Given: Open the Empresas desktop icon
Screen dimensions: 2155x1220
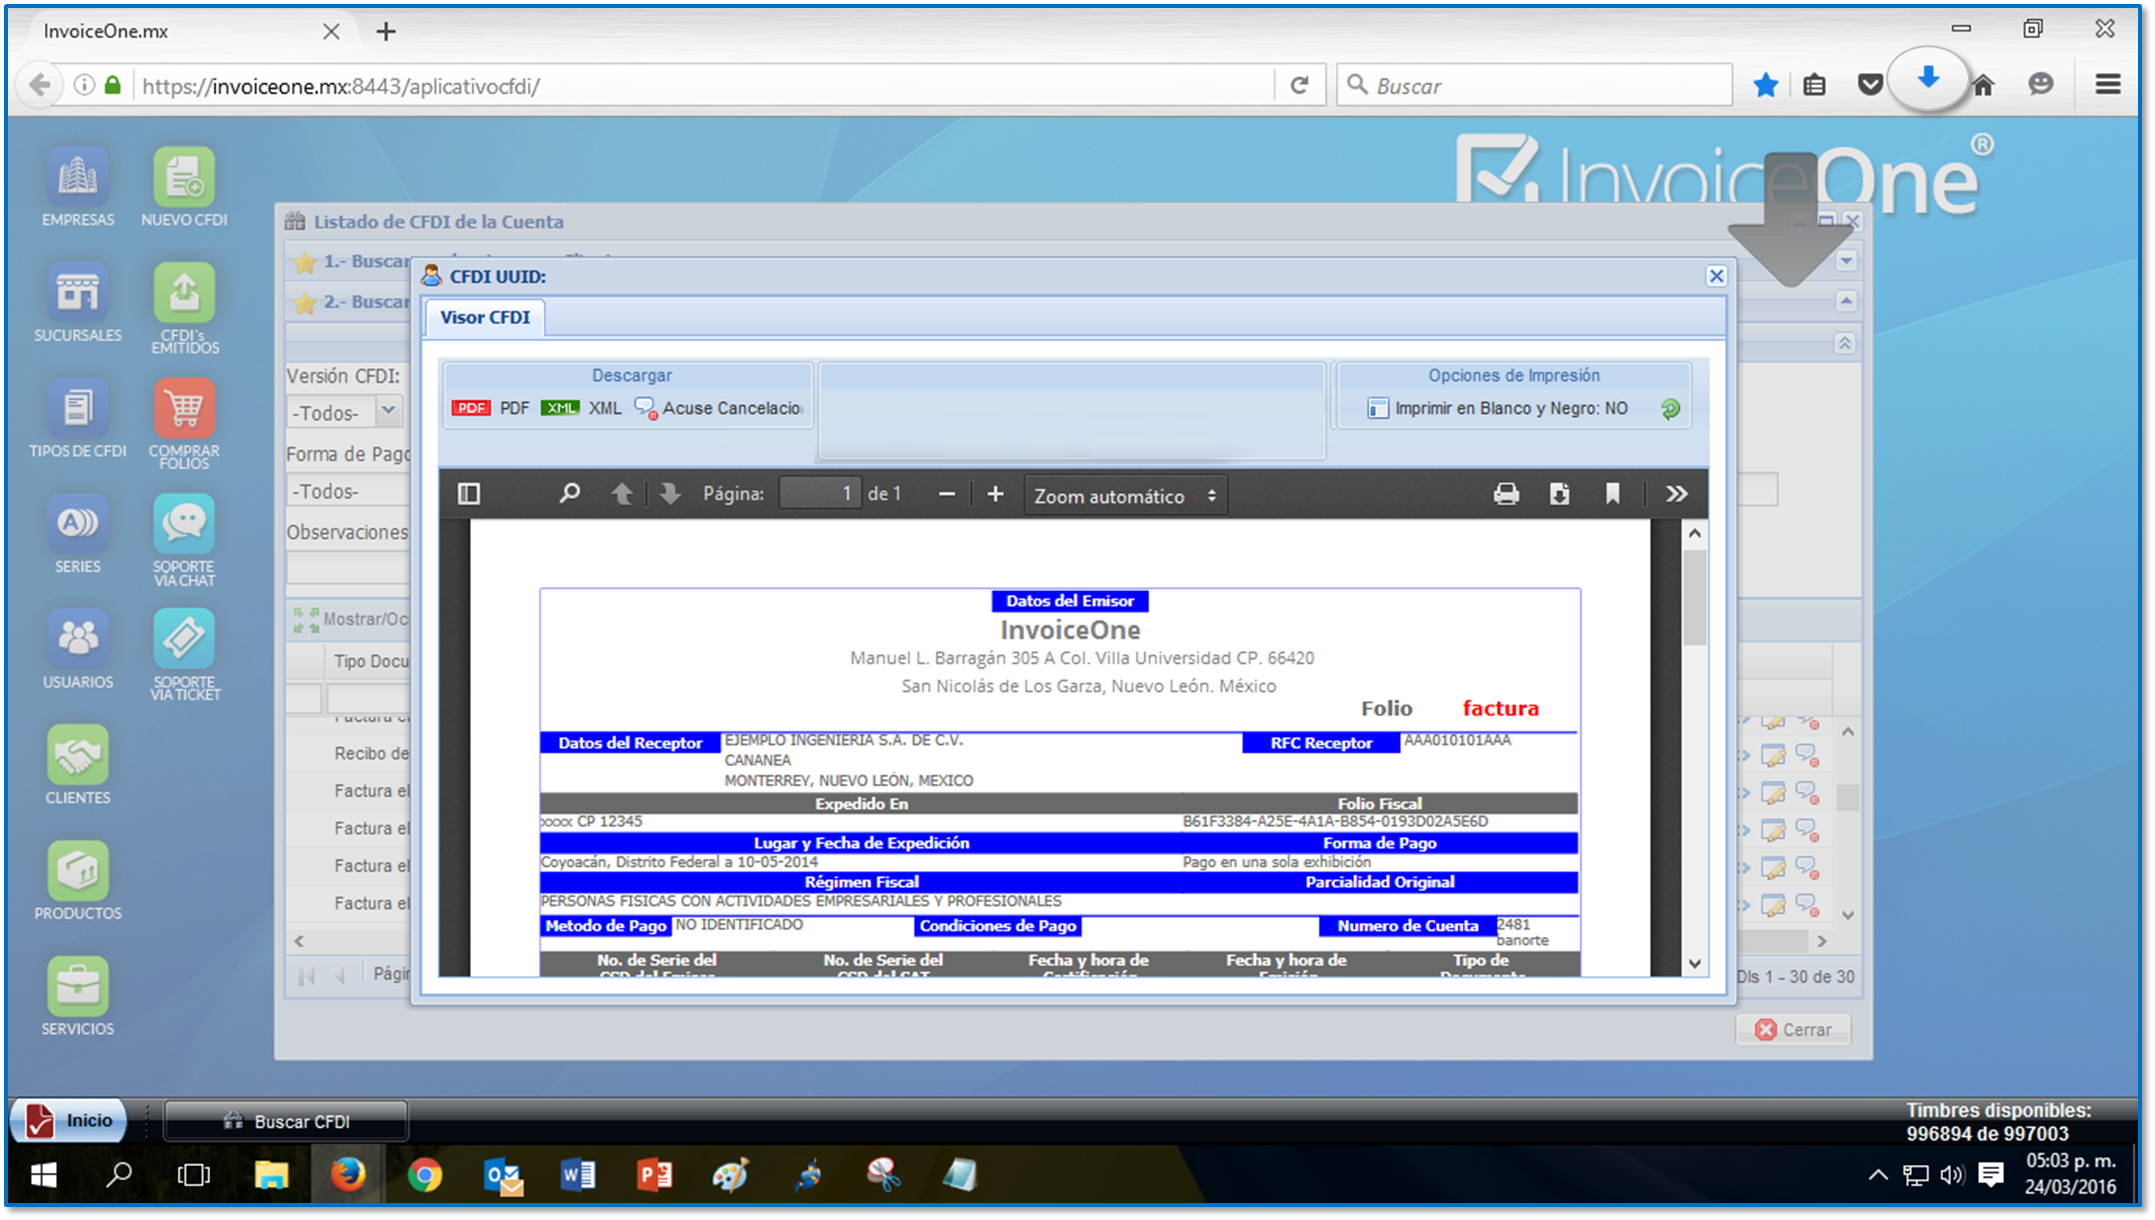Looking at the screenshot, I should (78, 187).
